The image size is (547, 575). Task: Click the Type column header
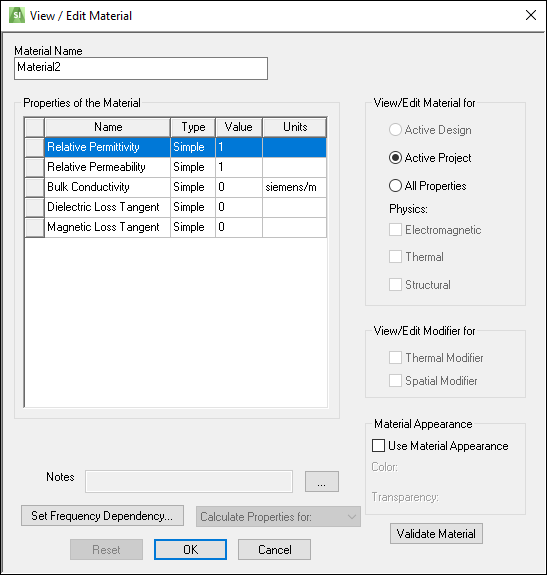[193, 127]
